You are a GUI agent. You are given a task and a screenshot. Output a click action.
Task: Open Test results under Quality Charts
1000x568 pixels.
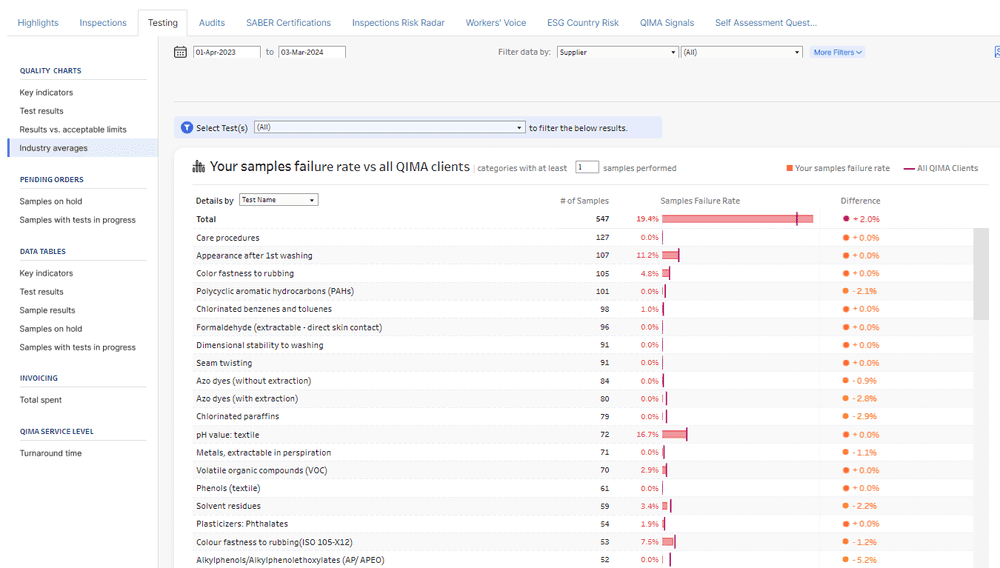(42, 111)
